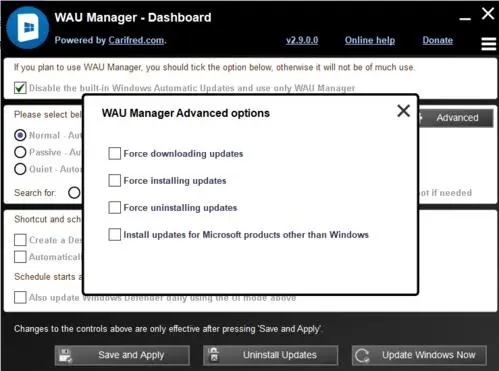Screen dimensions: 499x371
Task: Close the Advanced options dialog
Action: click(403, 111)
